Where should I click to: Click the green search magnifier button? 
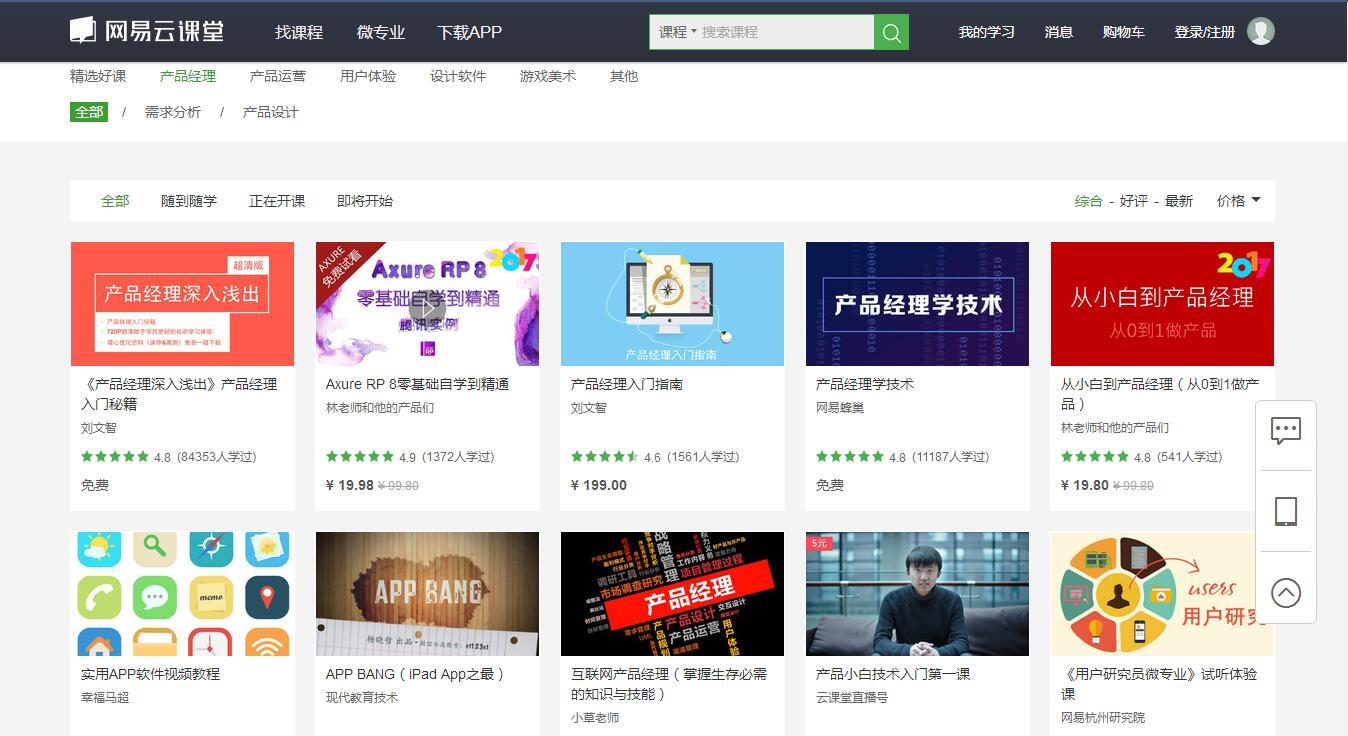pyautogui.click(x=891, y=32)
